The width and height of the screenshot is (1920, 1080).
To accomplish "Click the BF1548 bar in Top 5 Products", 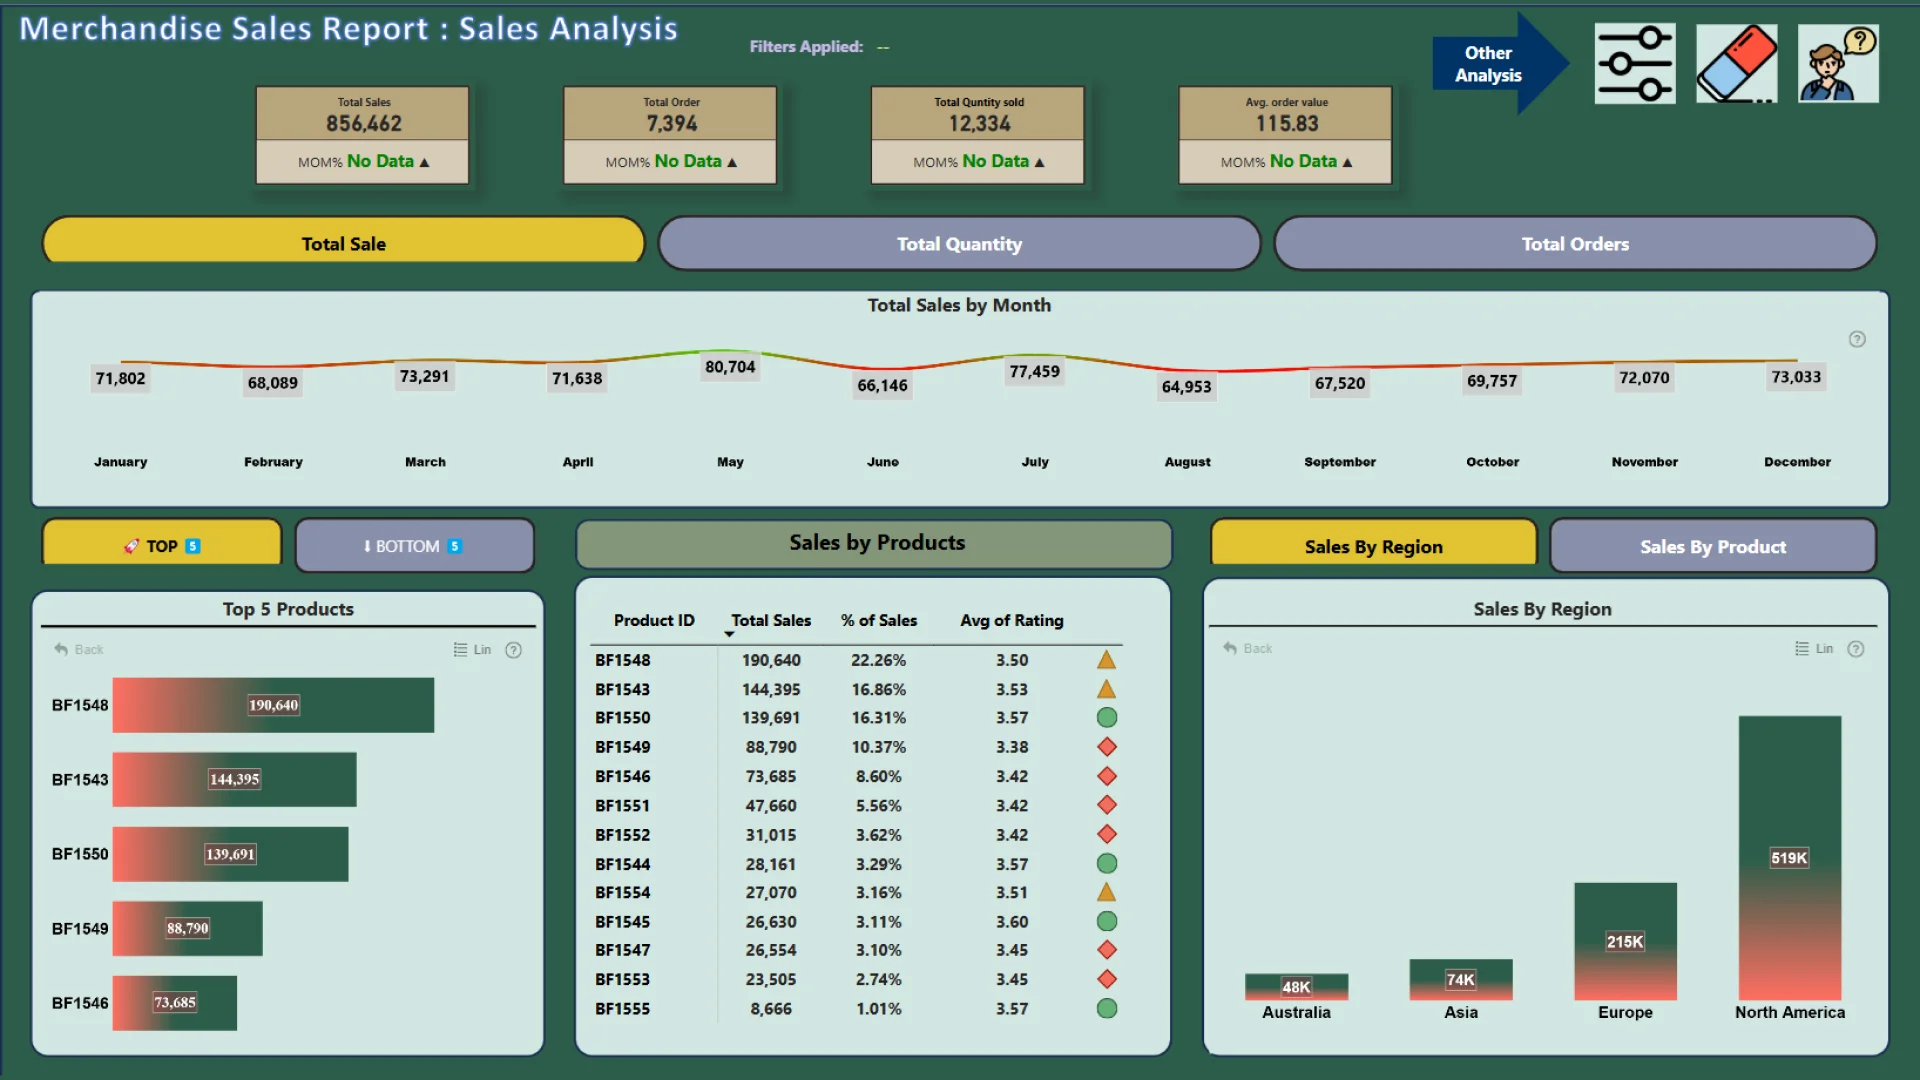I will click(x=273, y=705).
